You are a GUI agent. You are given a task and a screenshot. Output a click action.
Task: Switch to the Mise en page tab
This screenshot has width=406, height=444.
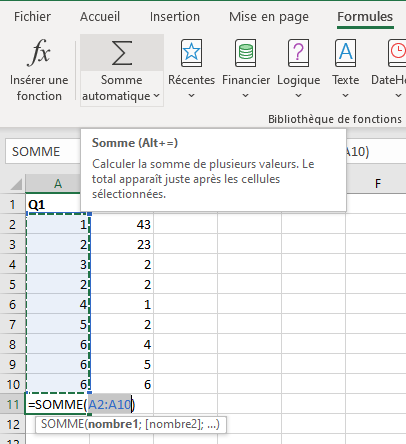click(x=269, y=16)
